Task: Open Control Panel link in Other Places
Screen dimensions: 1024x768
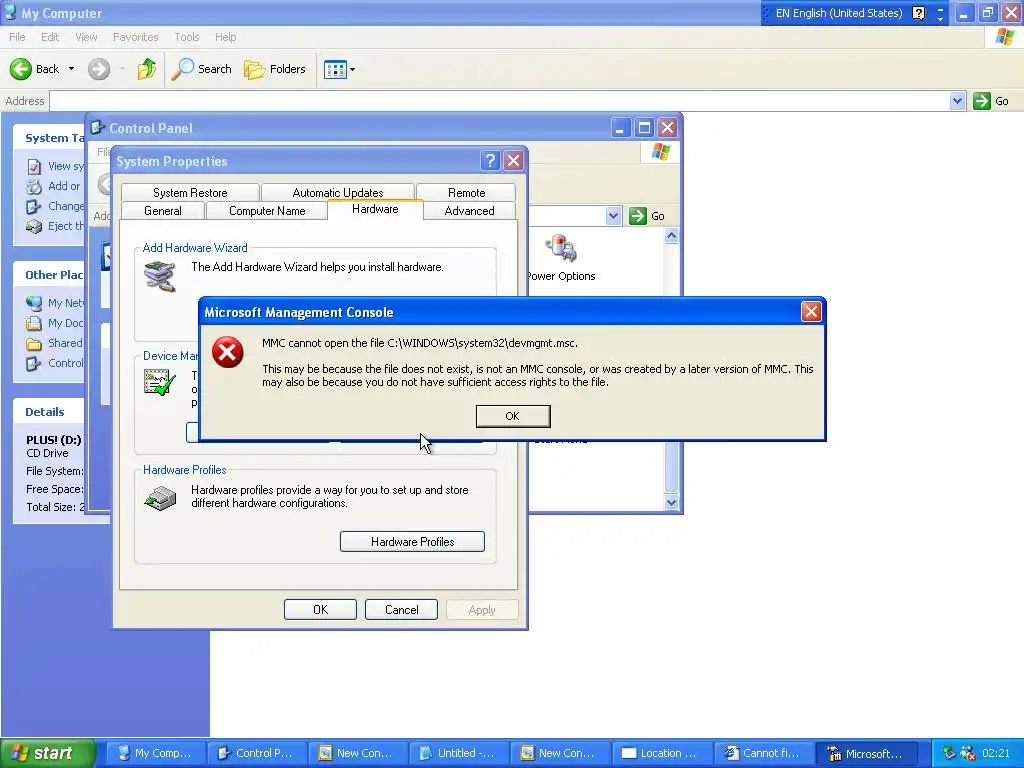Action: point(56,363)
